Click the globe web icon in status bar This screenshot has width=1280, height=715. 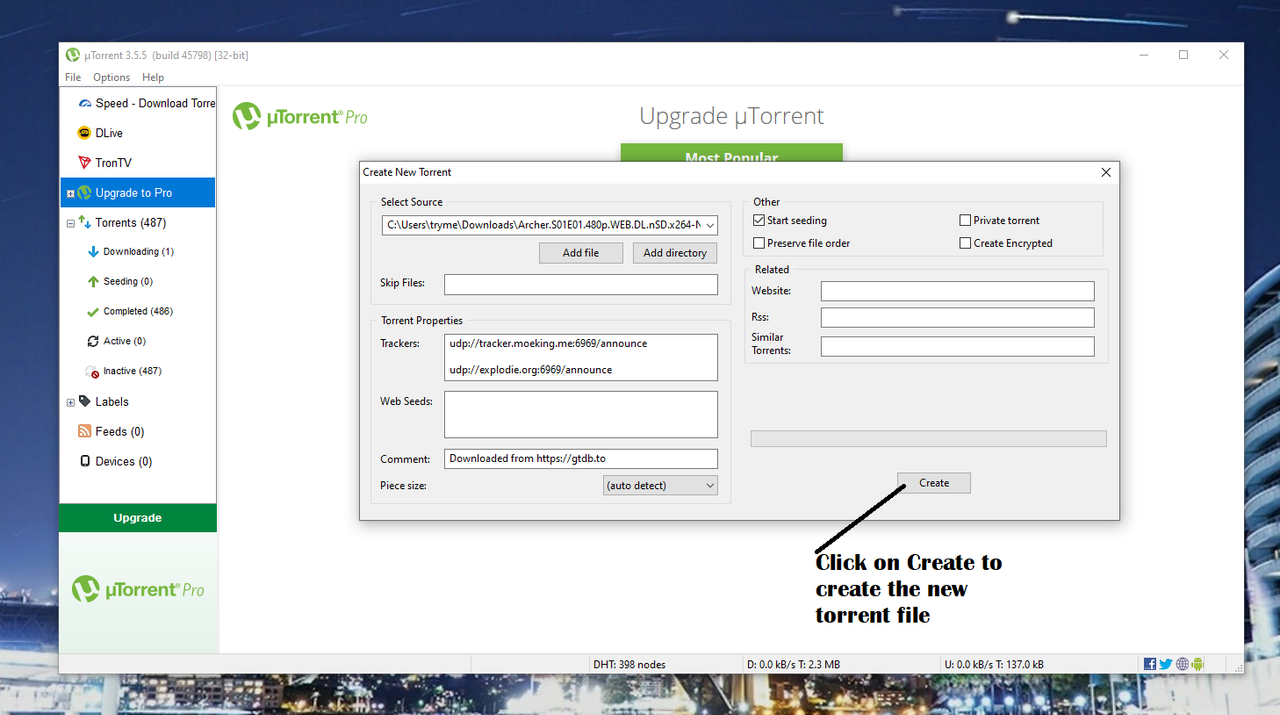pyautogui.click(x=1183, y=664)
